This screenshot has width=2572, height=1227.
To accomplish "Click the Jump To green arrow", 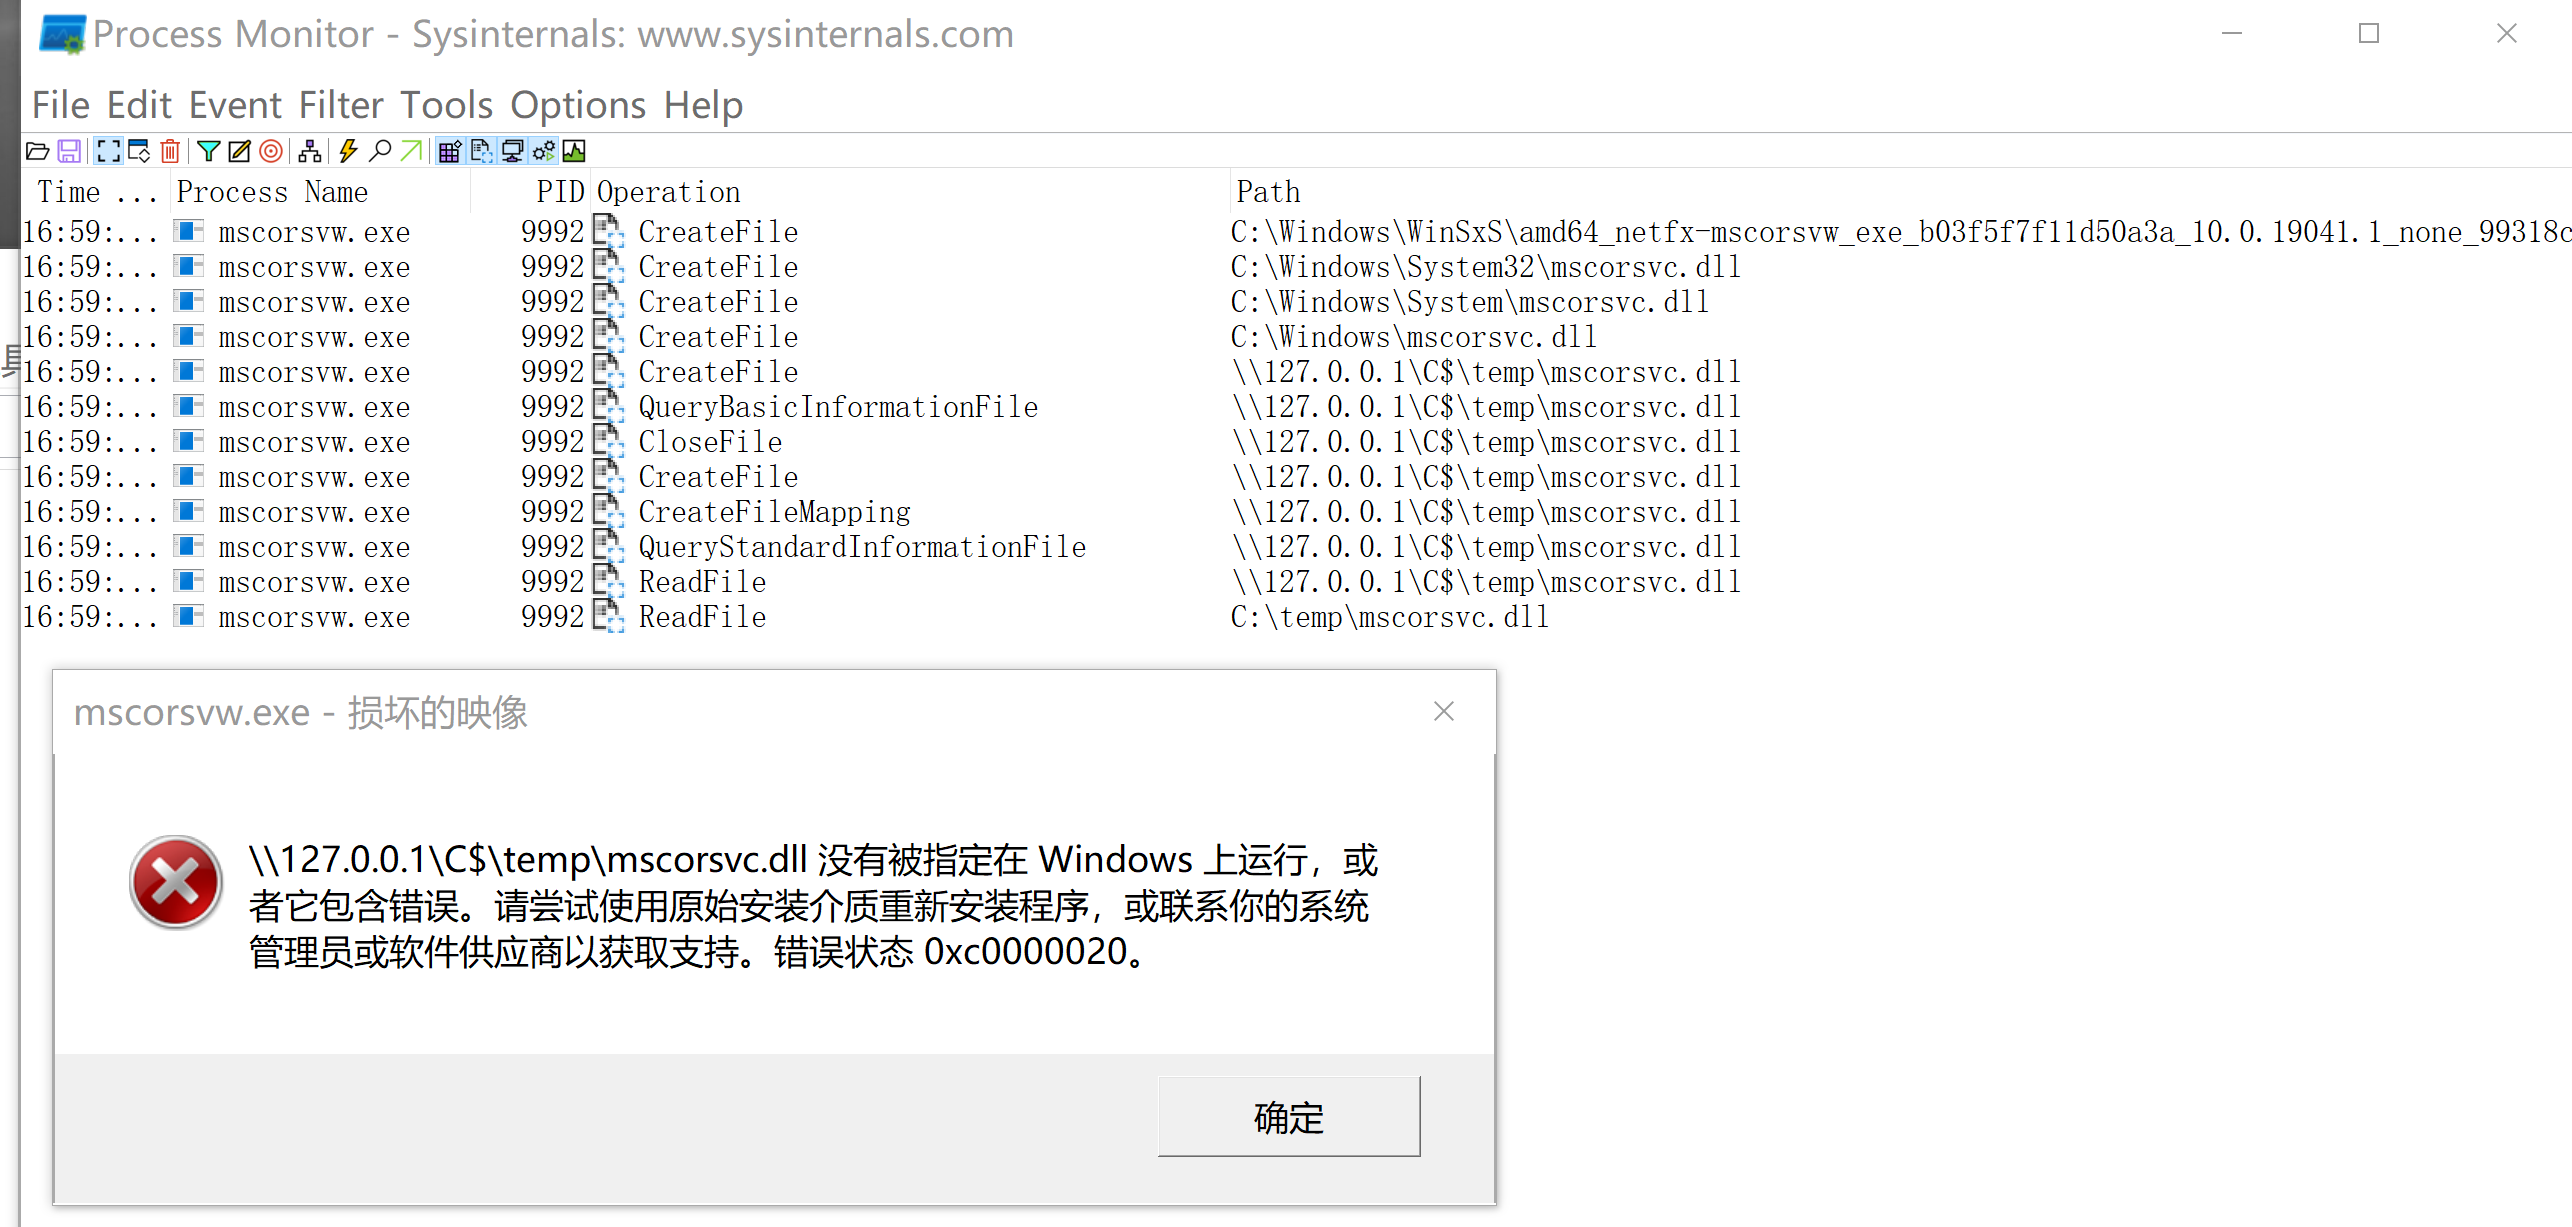I will (410, 151).
